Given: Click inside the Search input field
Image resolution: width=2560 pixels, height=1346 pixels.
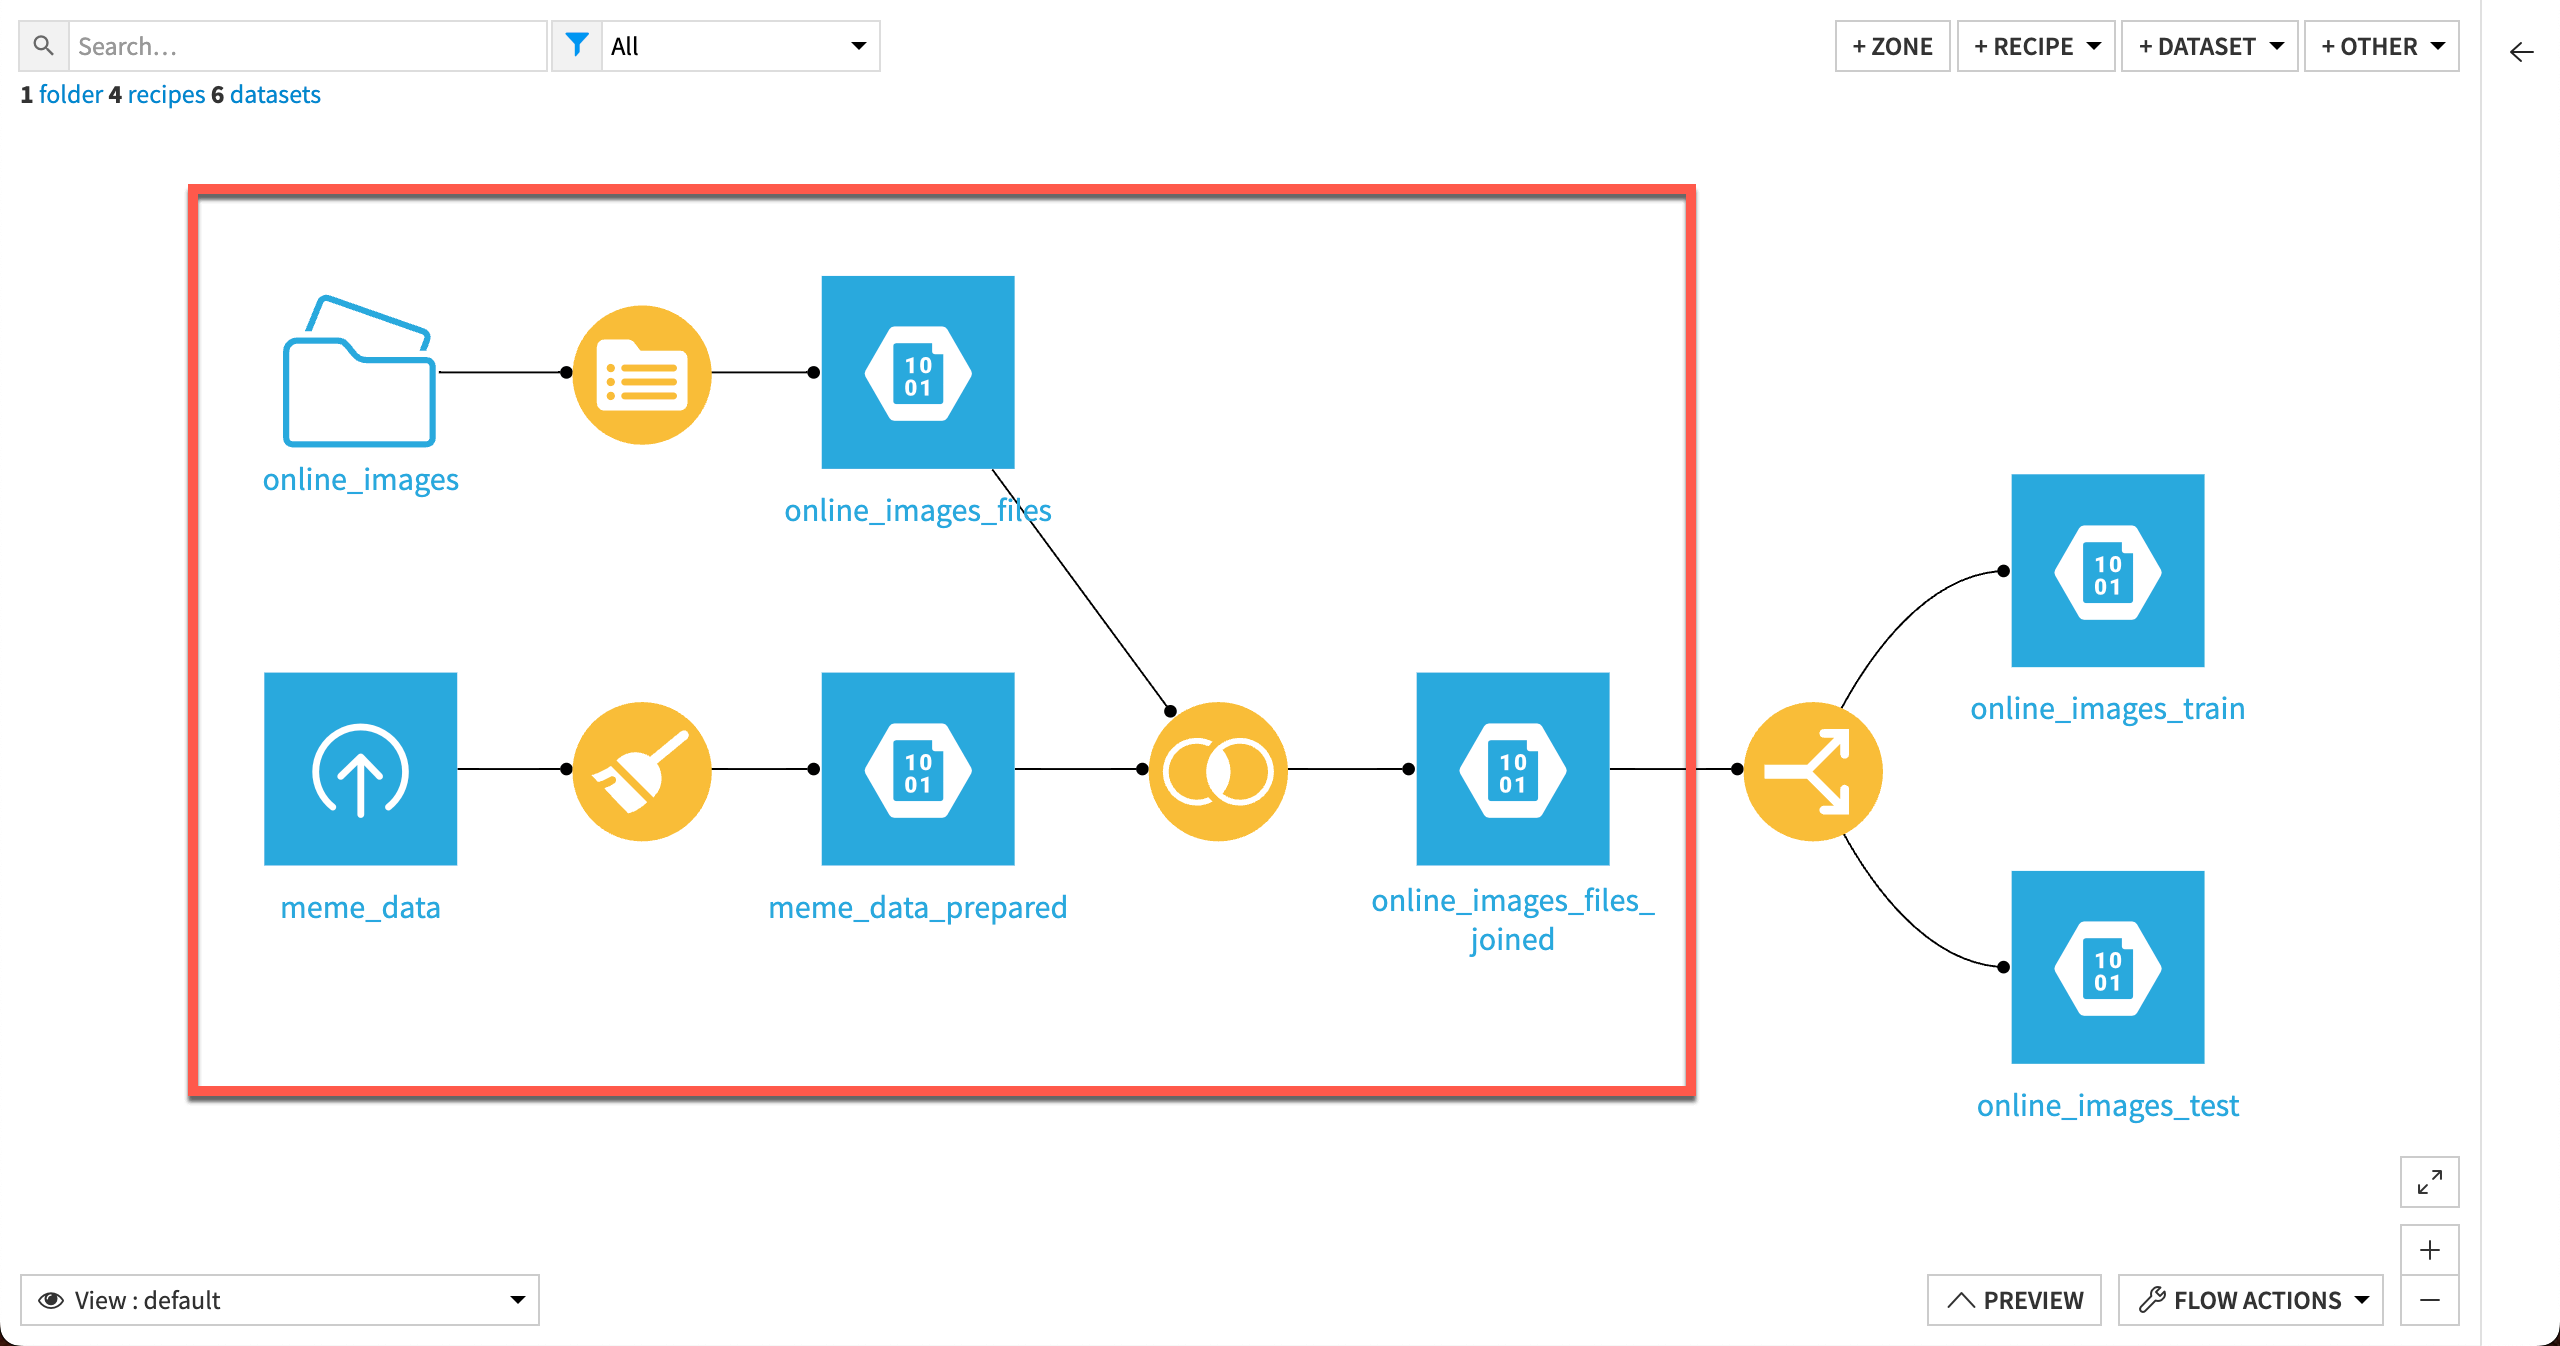Looking at the screenshot, I should 300,45.
